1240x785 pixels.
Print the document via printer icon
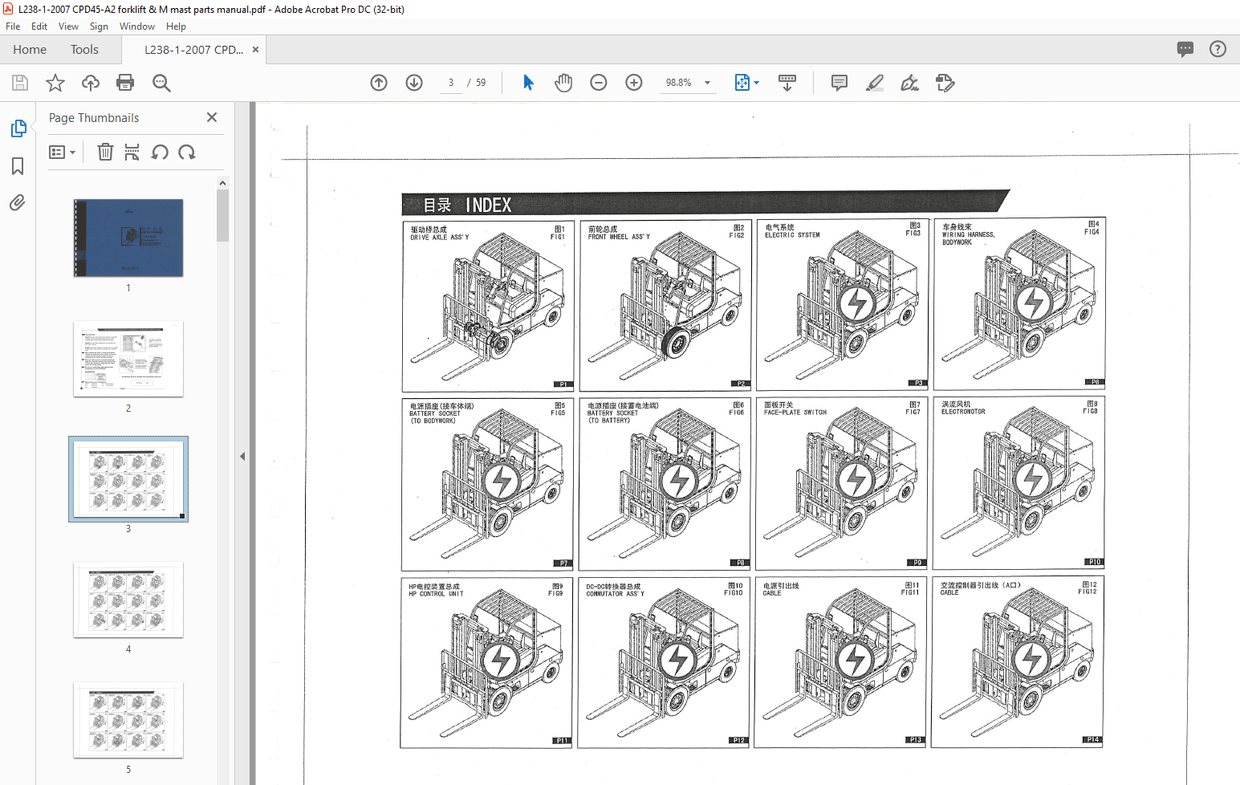coord(125,83)
